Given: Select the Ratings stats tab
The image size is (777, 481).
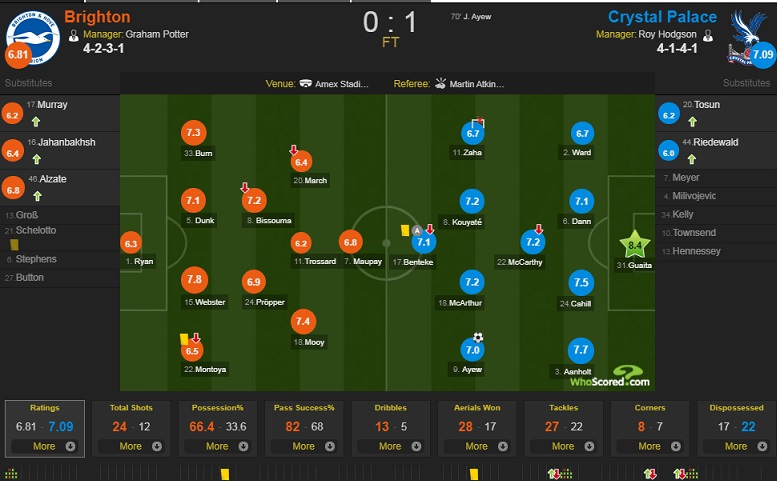Looking at the screenshot, I should coord(45,428).
